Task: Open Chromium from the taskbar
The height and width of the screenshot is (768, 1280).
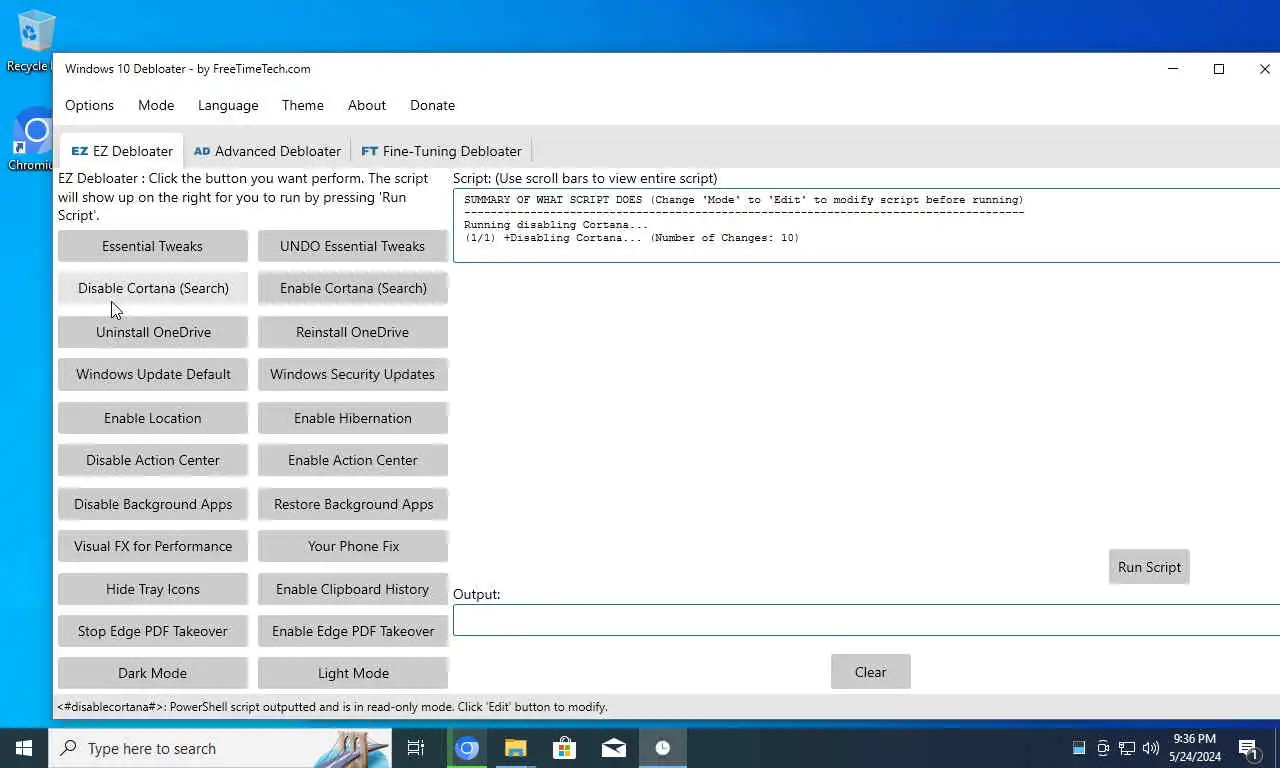Action: point(467,748)
